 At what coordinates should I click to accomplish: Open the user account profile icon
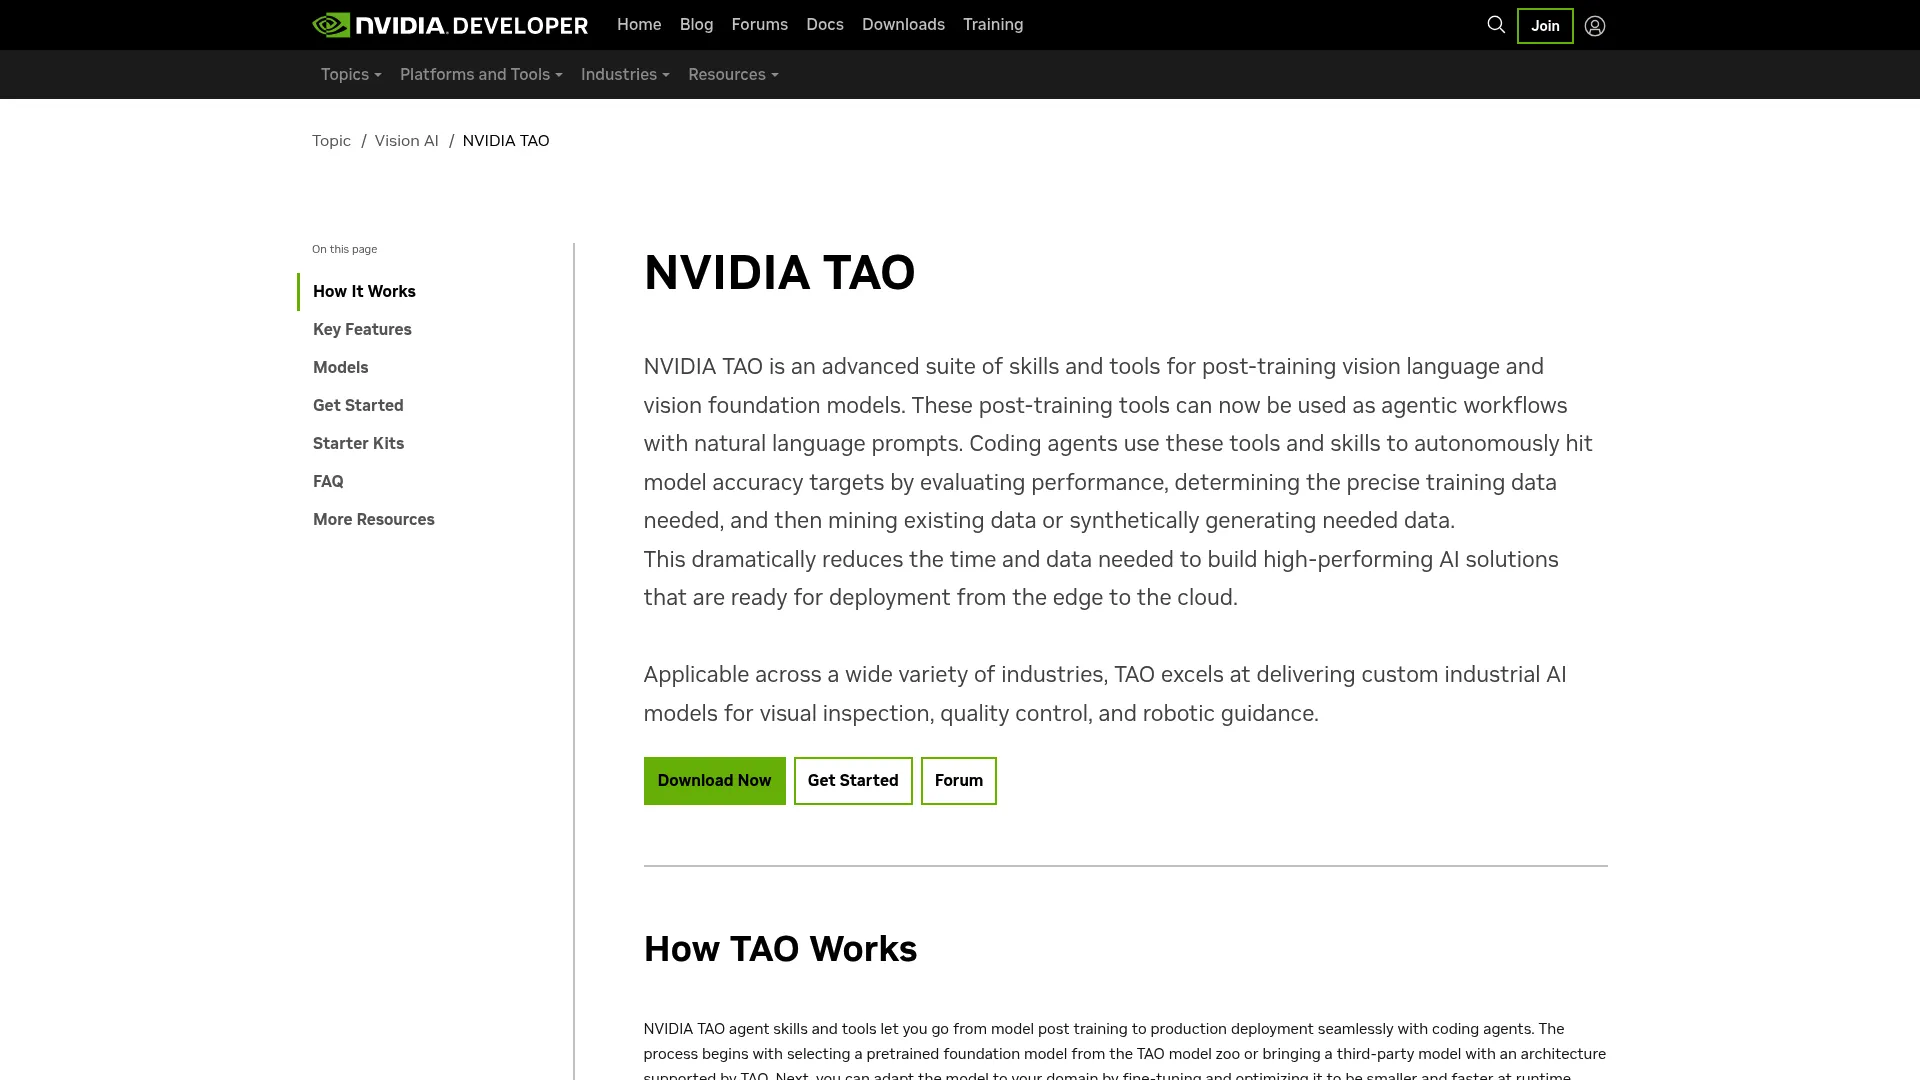pos(1595,26)
